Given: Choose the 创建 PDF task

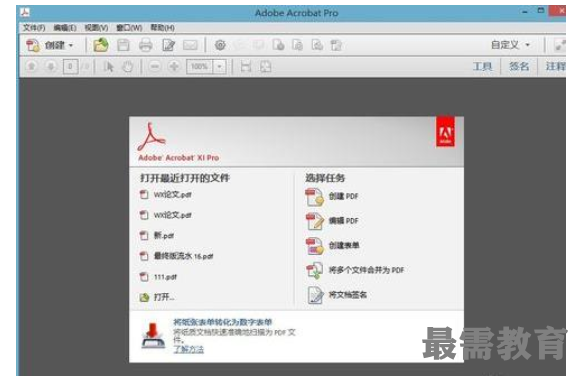Looking at the screenshot, I should click(x=332, y=197).
